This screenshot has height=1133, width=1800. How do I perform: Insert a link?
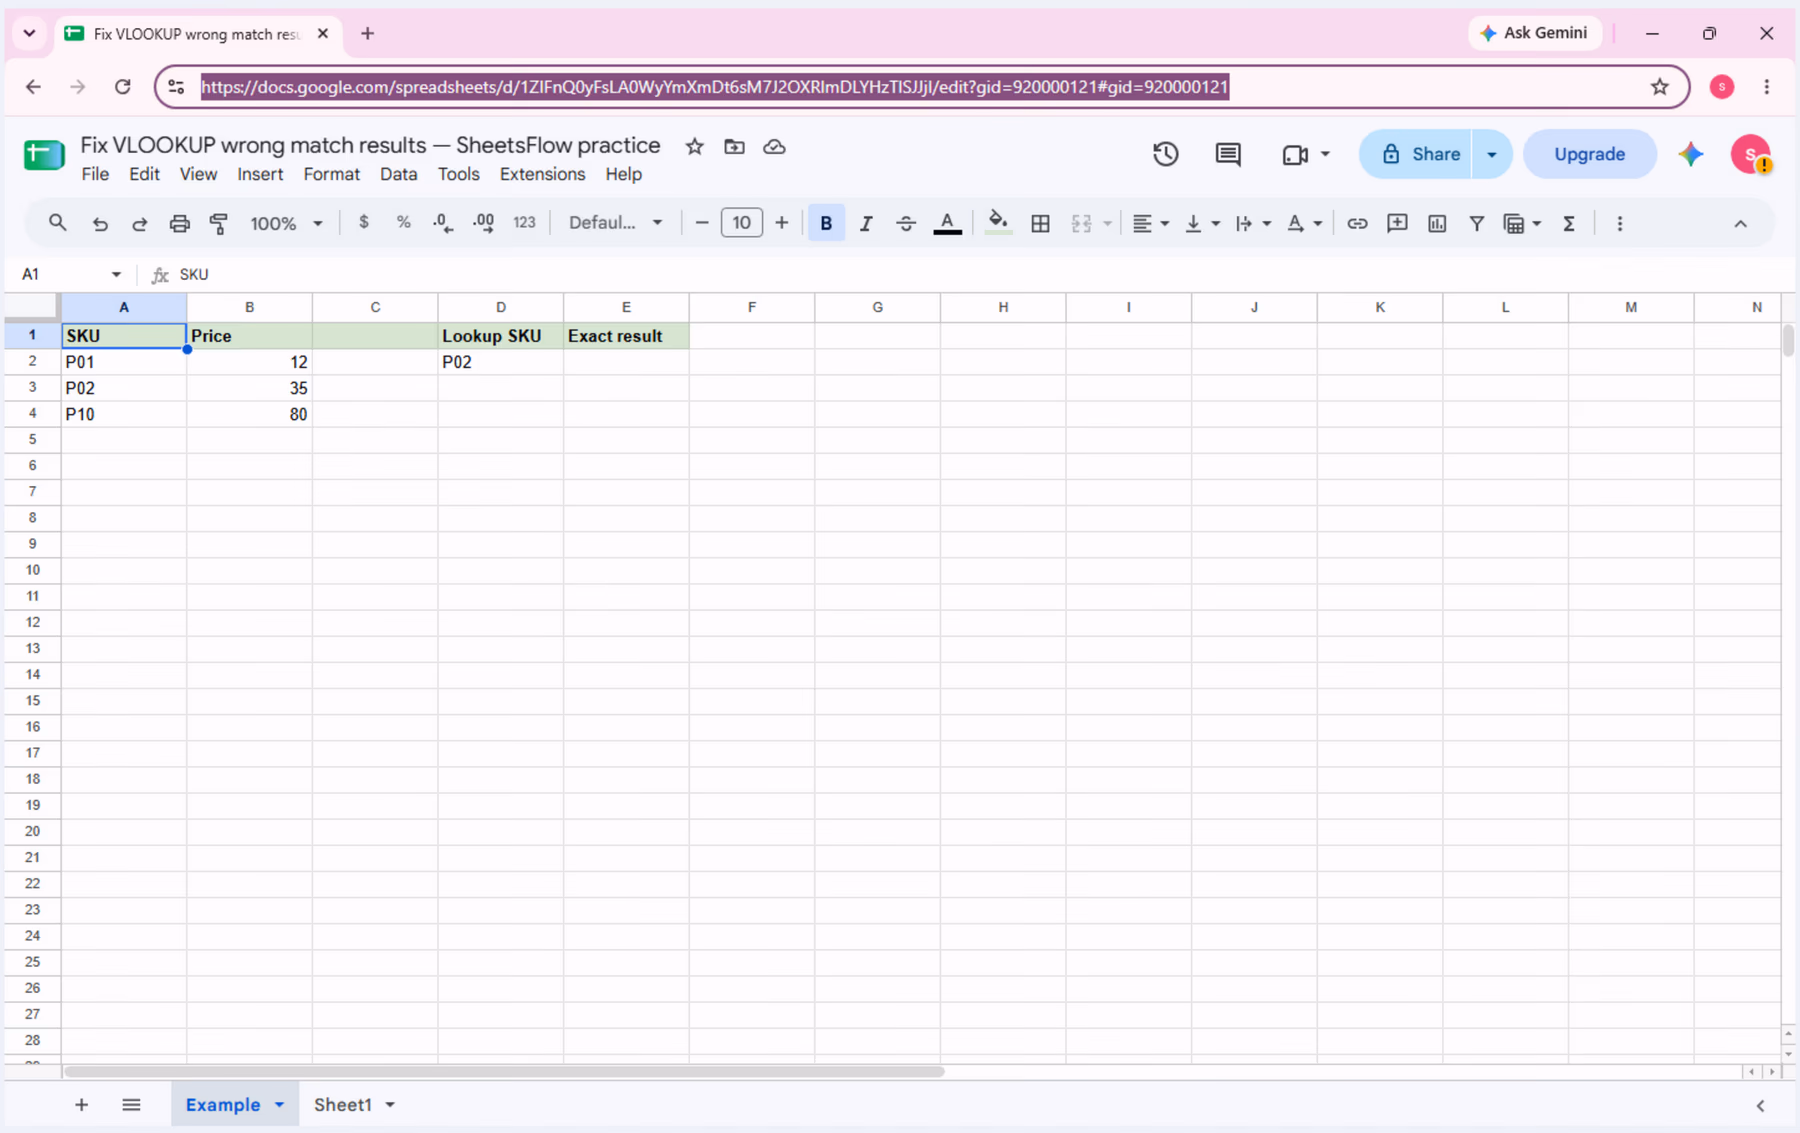1357,223
